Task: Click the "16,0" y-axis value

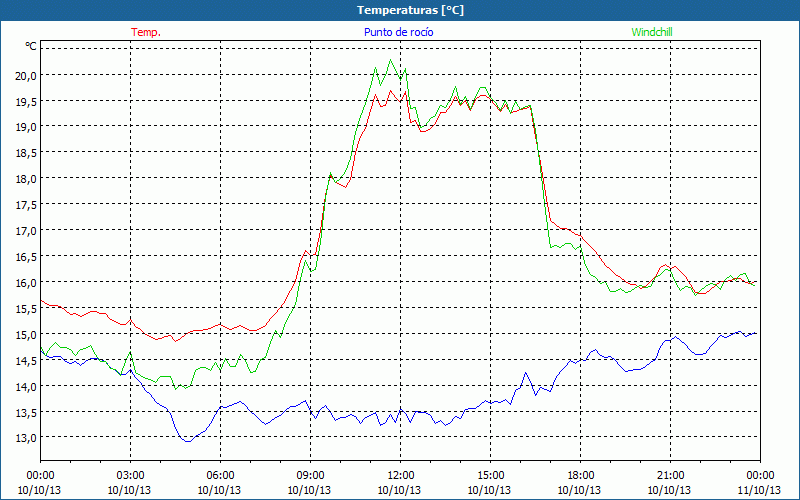Action: point(27,283)
